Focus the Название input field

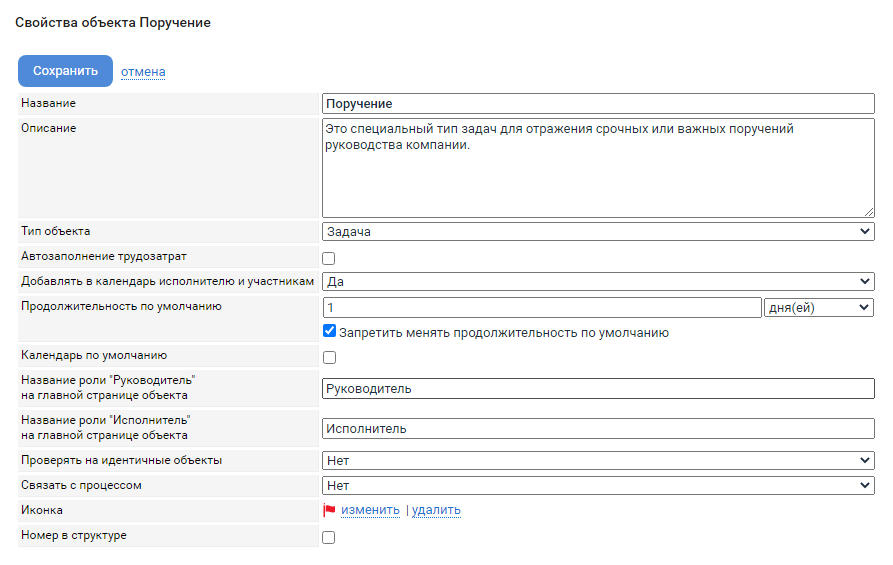pos(598,104)
